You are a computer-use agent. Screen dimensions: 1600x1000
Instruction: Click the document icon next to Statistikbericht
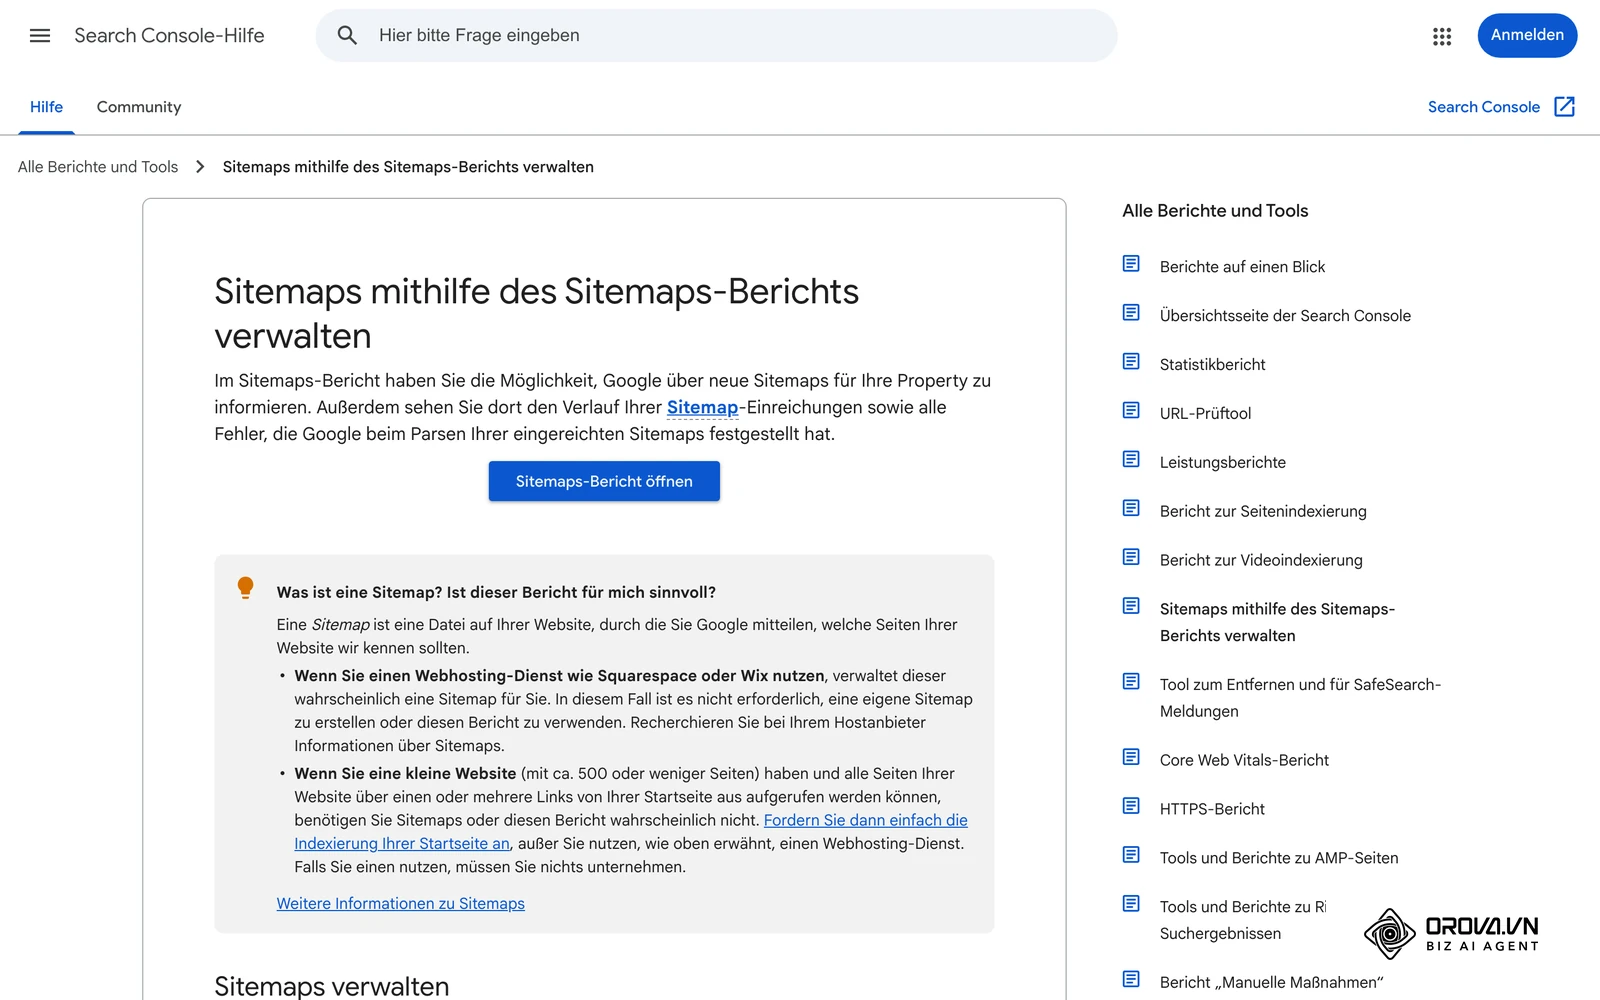(x=1131, y=362)
